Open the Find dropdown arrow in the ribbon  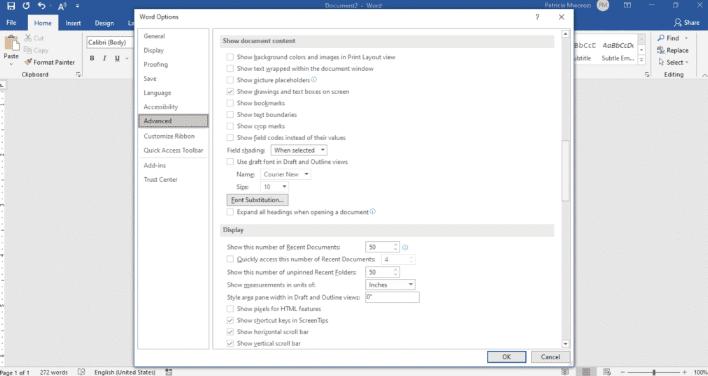click(686, 38)
